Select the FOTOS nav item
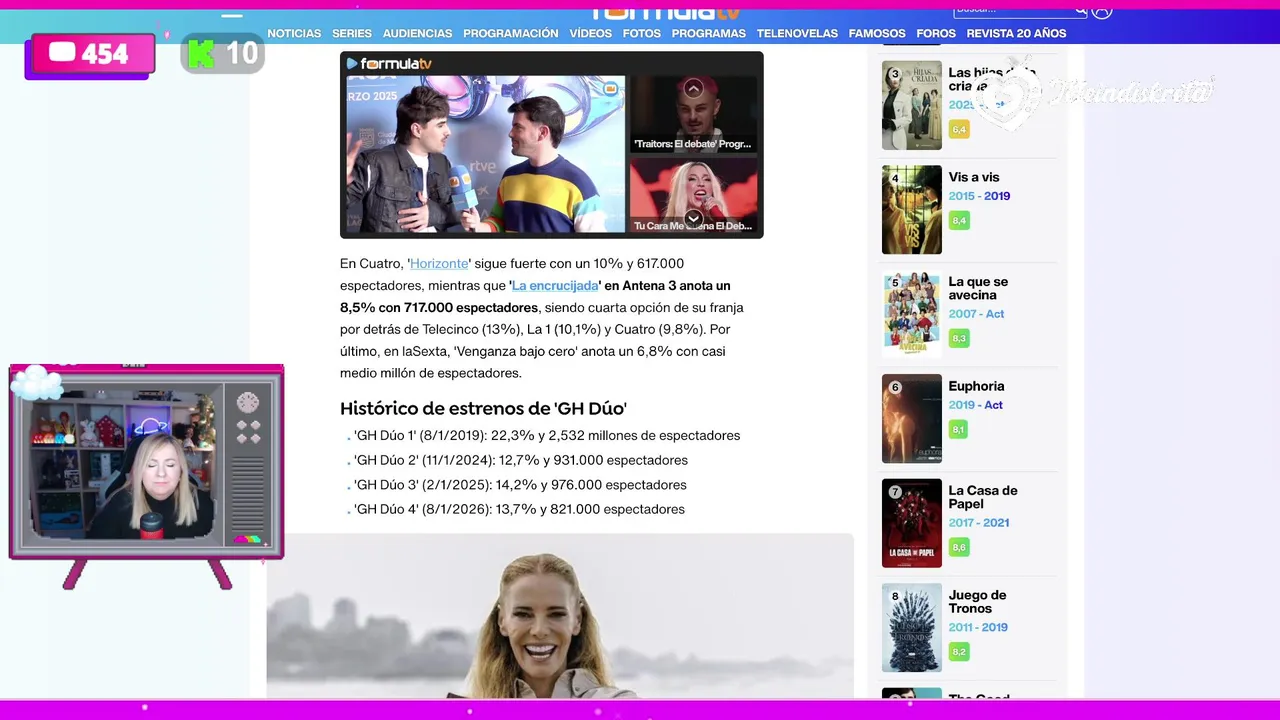This screenshot has width=1280, height=720. [641, 33]
